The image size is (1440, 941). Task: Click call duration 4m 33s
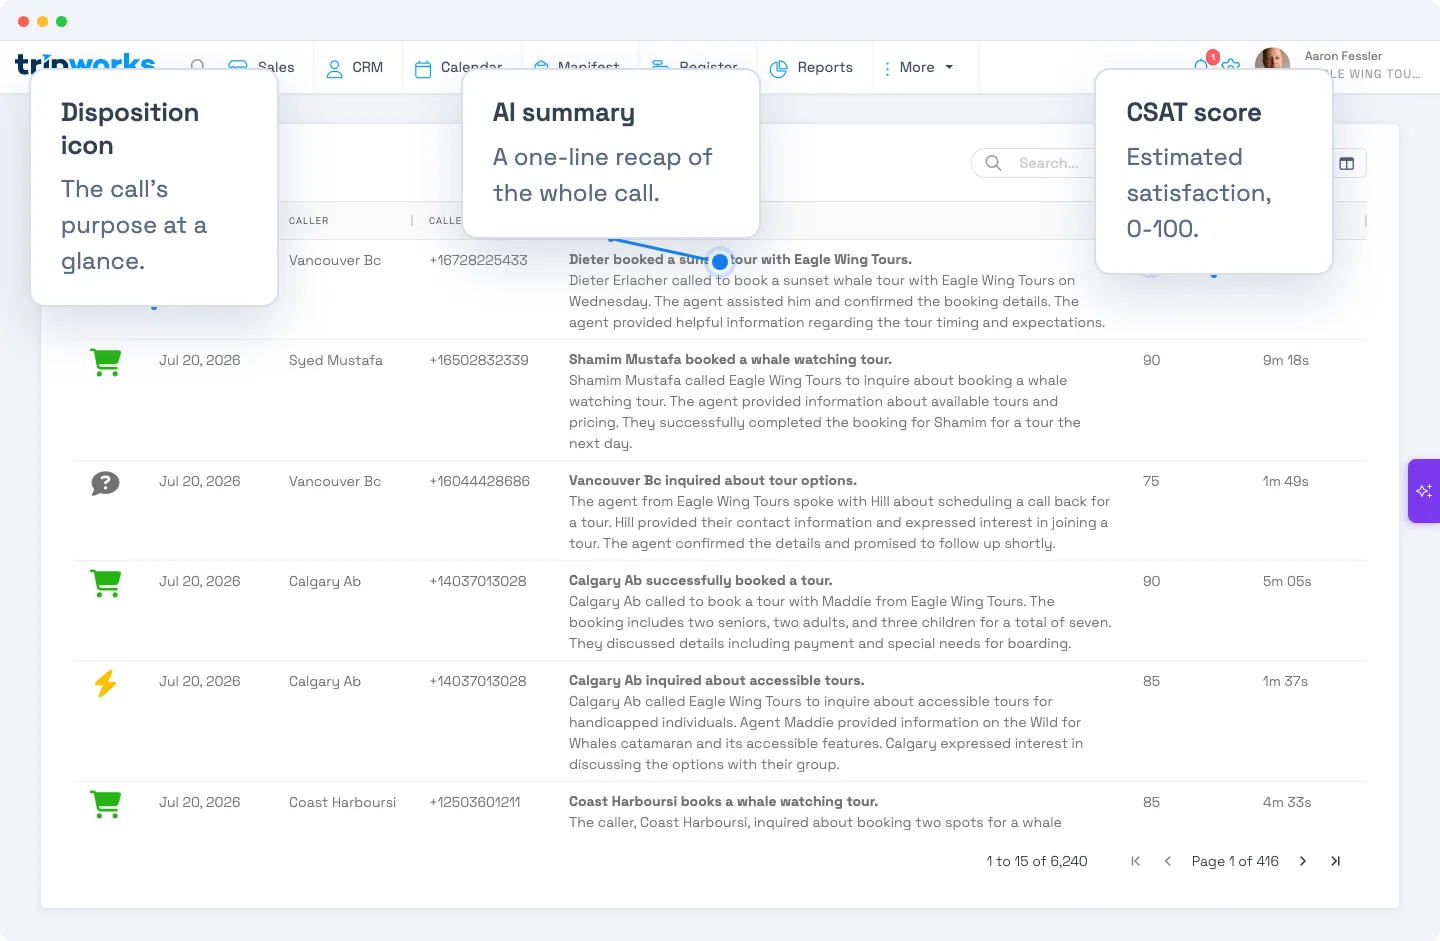click(x=1287, y=802)
